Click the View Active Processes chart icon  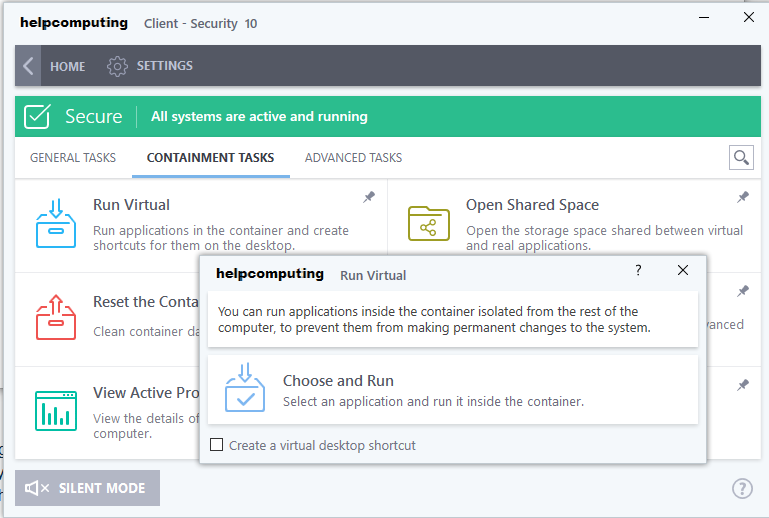[x=56, y=411]
